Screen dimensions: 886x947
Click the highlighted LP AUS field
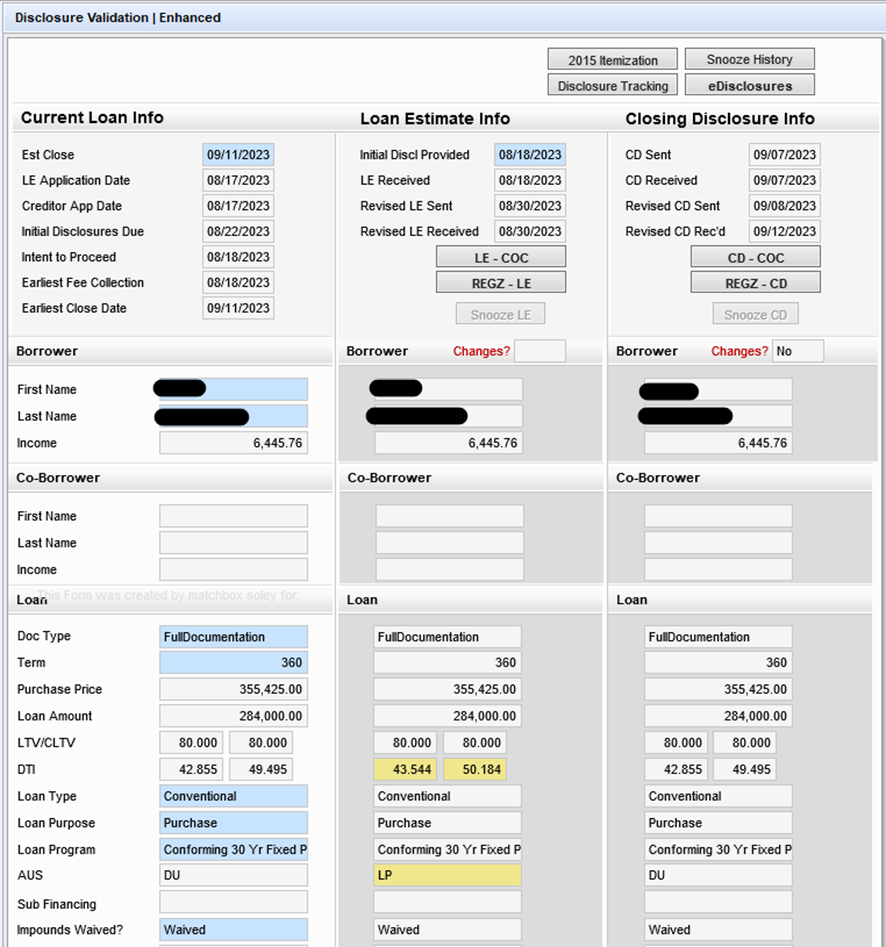click(447, 876)
